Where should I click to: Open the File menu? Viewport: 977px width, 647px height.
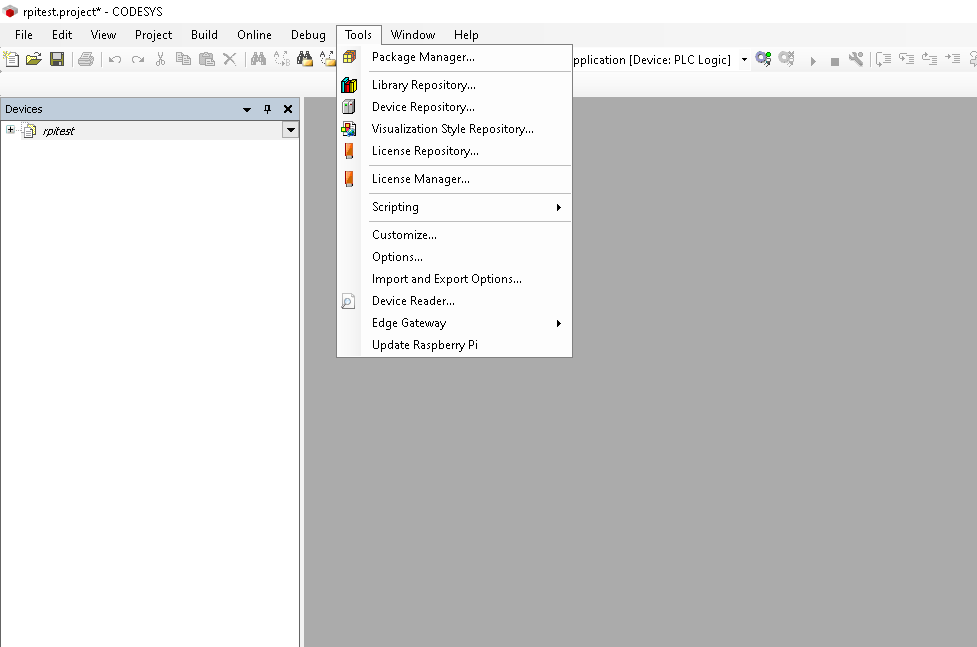pos(24,35)
